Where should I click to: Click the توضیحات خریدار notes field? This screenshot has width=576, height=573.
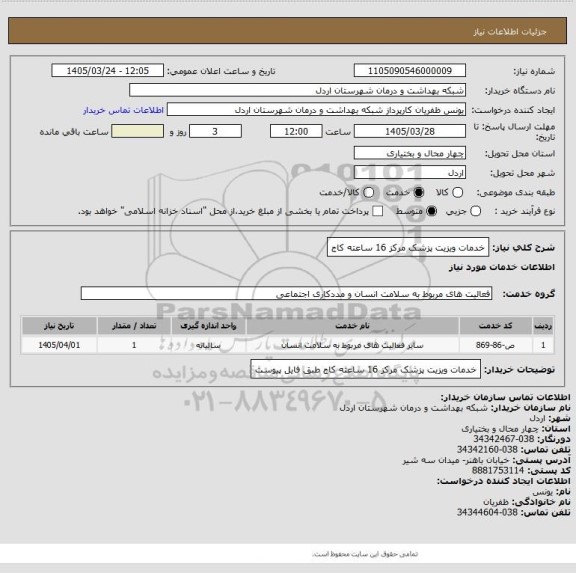pos(366,370)
